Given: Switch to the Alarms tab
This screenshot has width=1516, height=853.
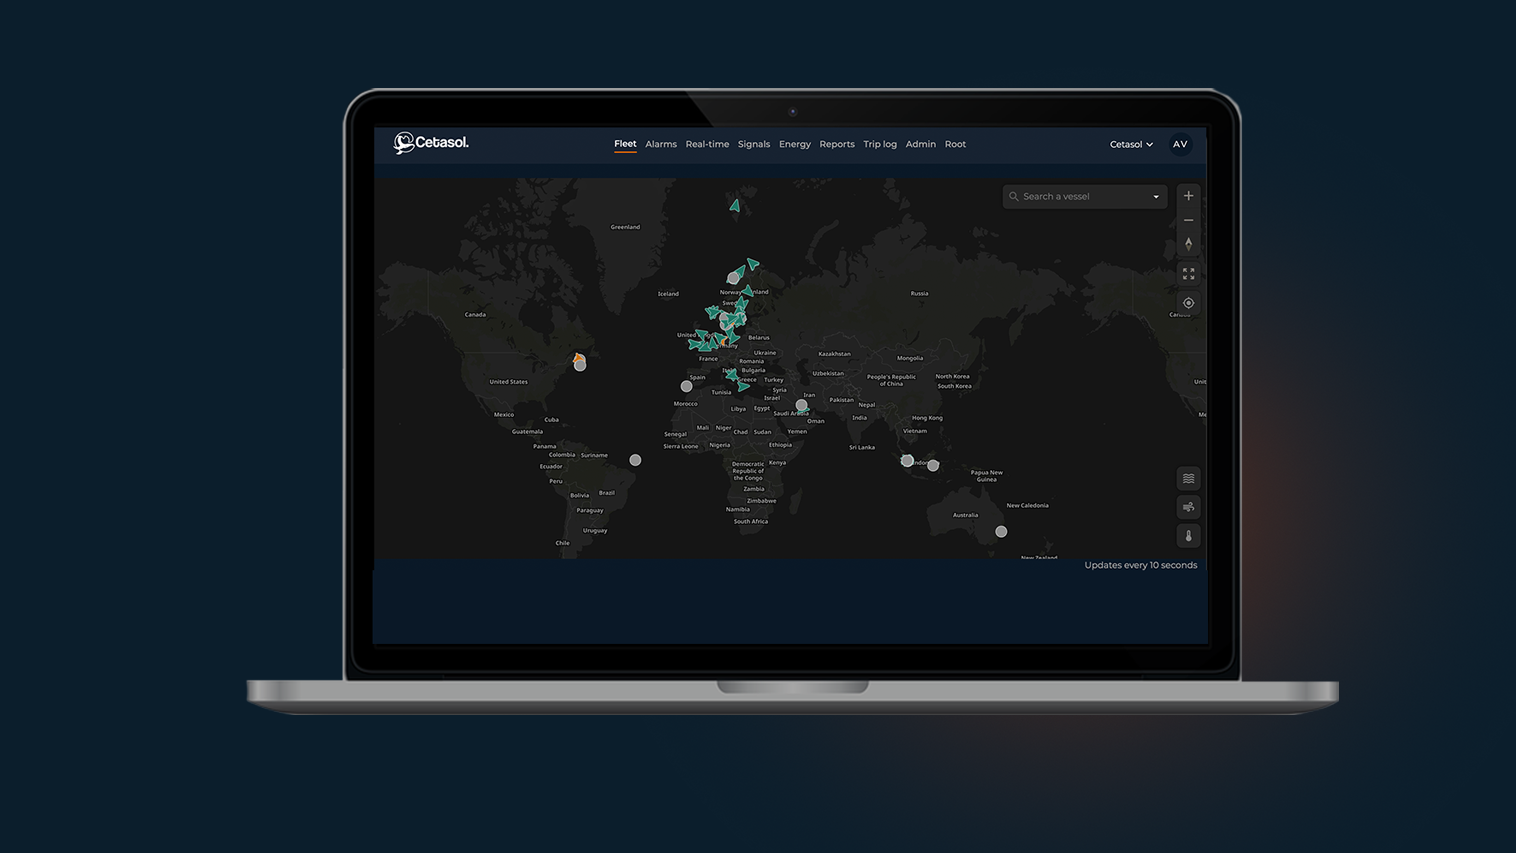Looking at the screenshot, I should coord(661,144).
